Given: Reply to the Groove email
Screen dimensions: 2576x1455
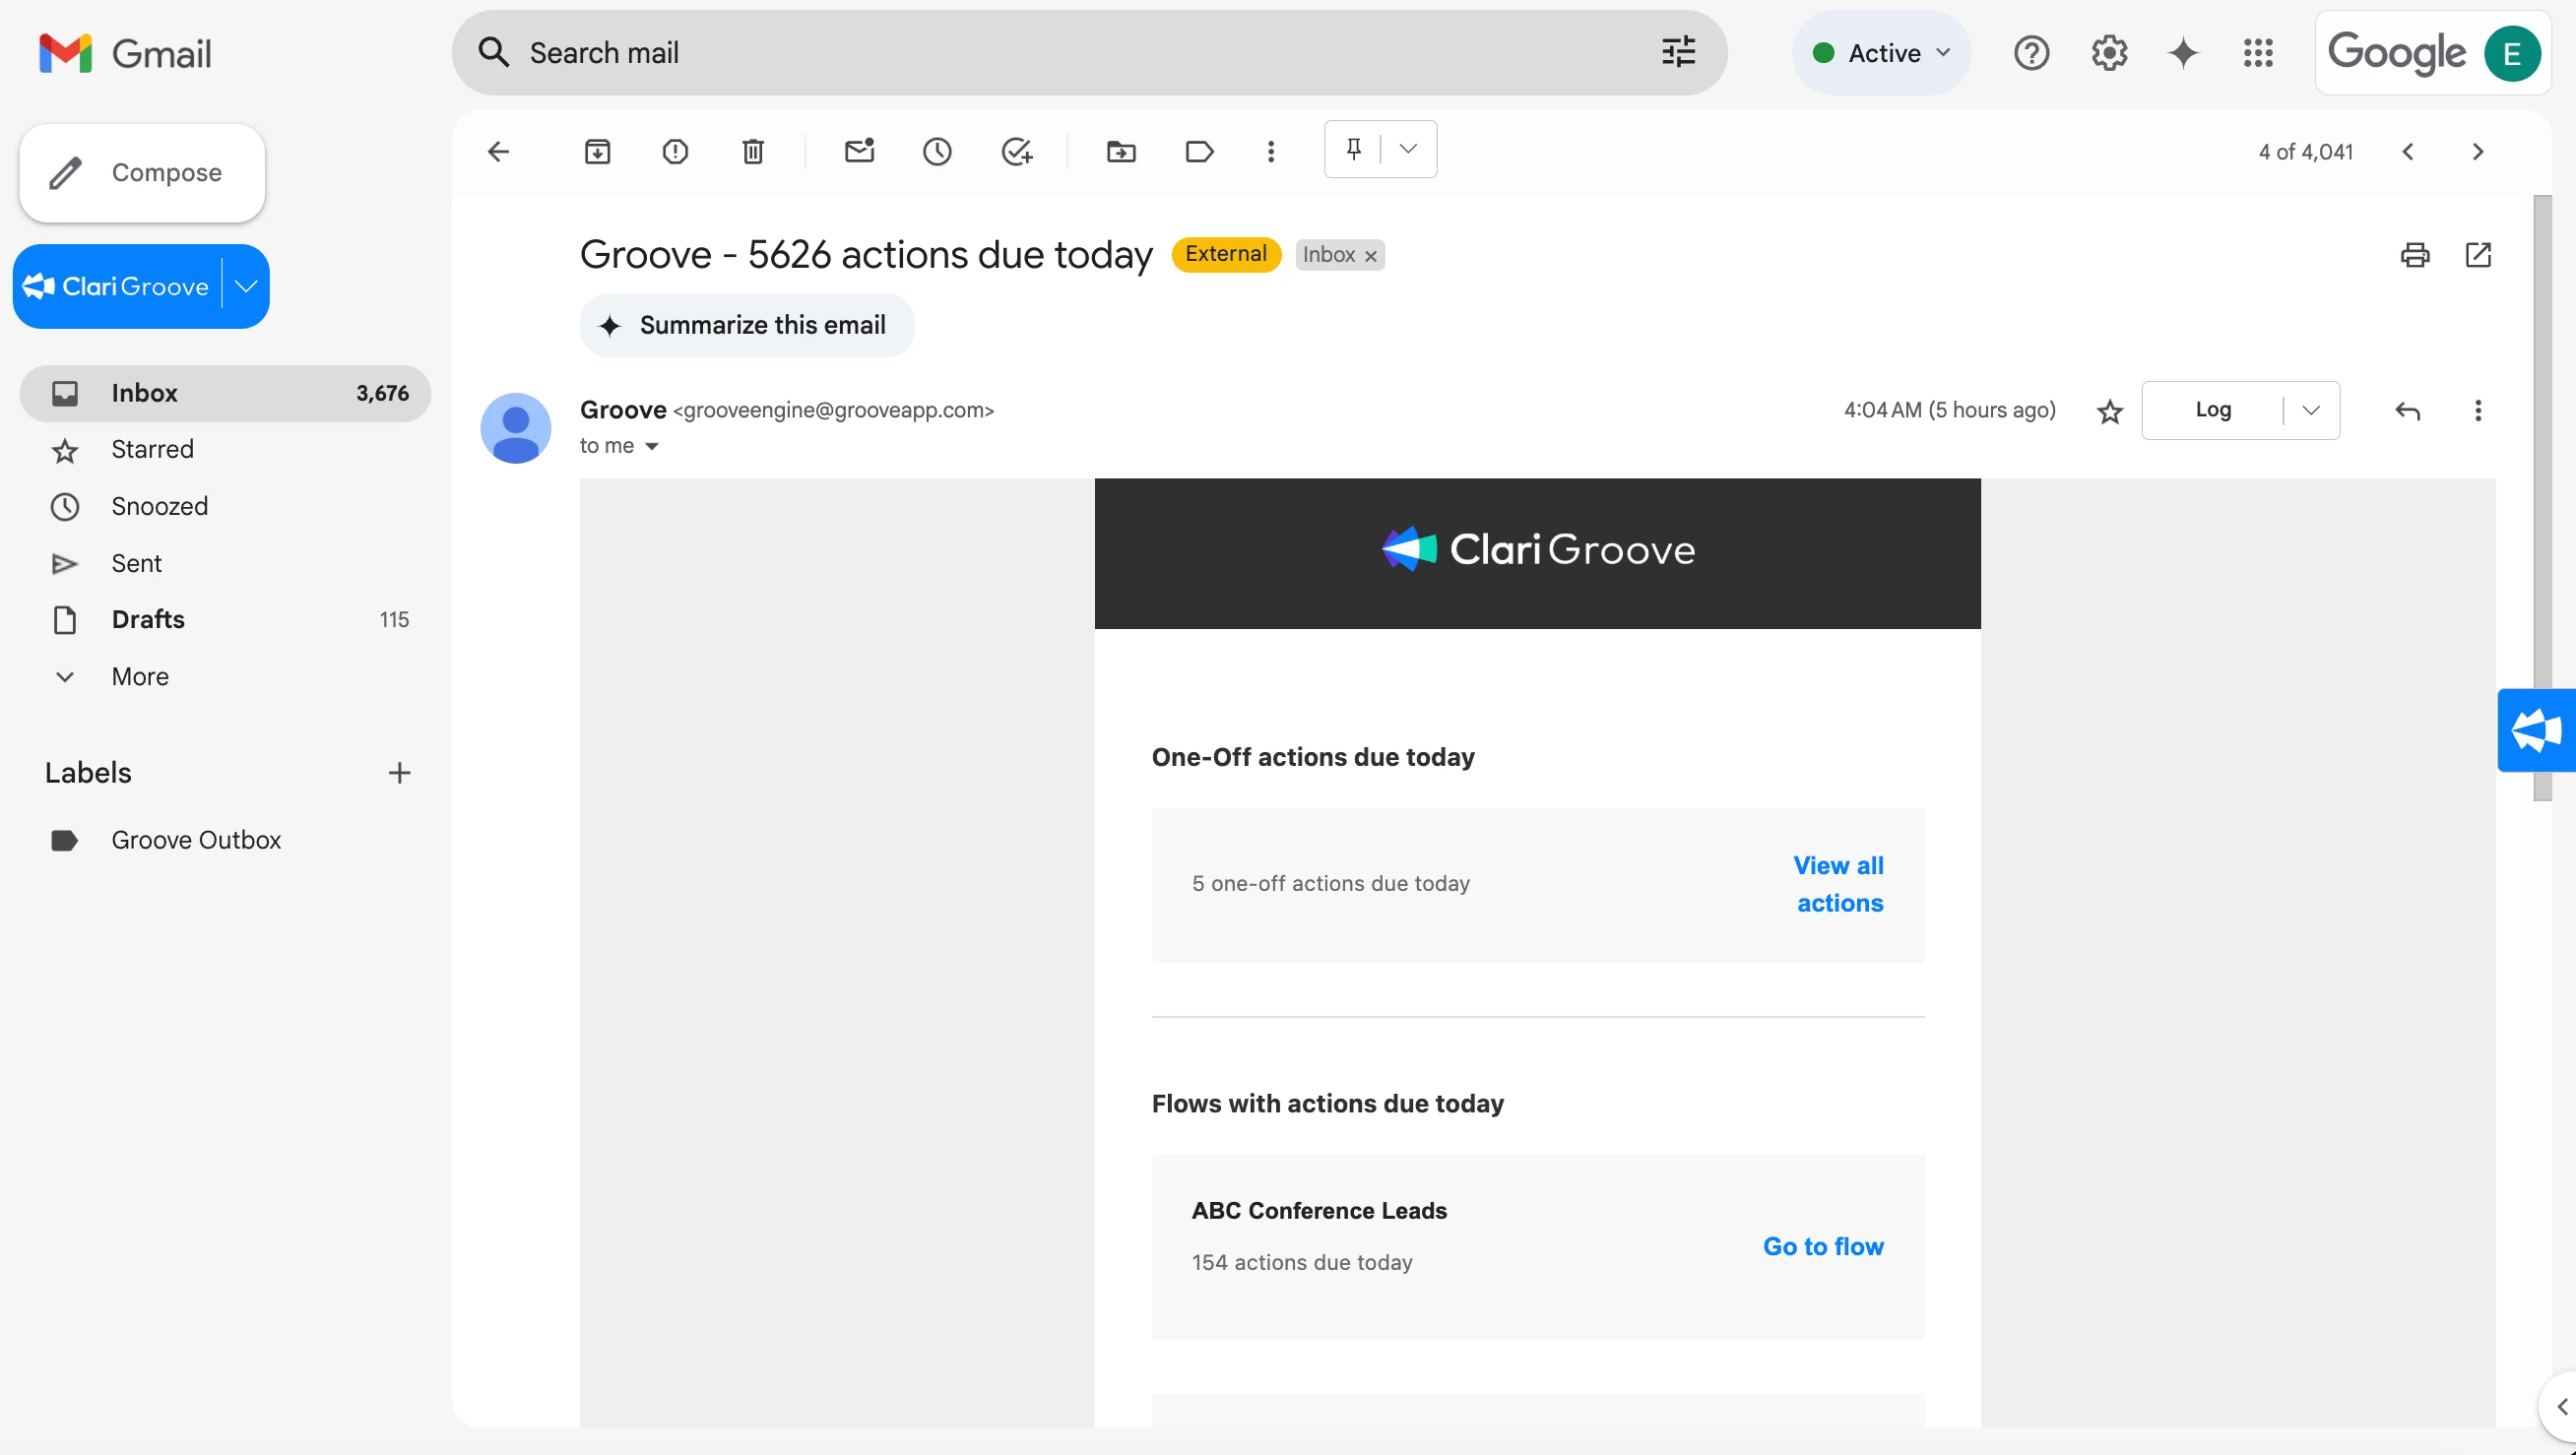Looking at the screenshot, I should [2407, 410].
